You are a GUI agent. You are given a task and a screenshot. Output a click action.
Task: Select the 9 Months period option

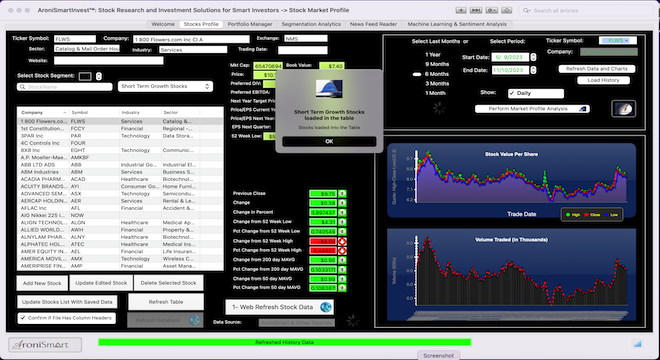pyautogui.click(x=437, y=64)
